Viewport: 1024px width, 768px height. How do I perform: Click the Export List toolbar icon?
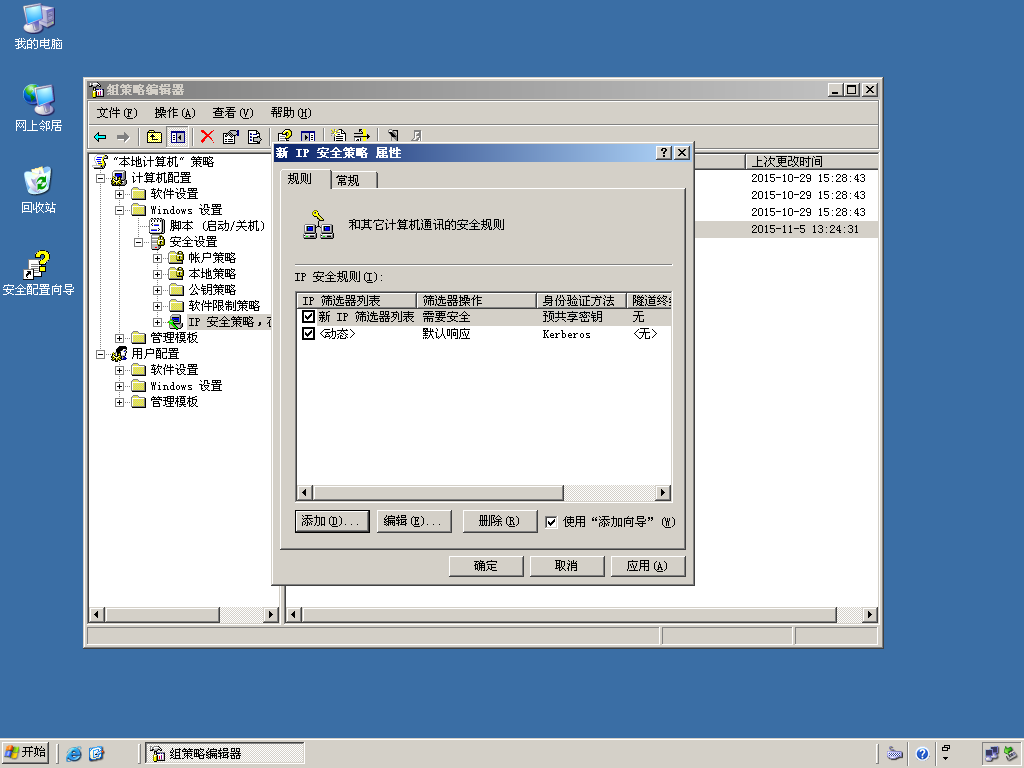tap(254, 136)
